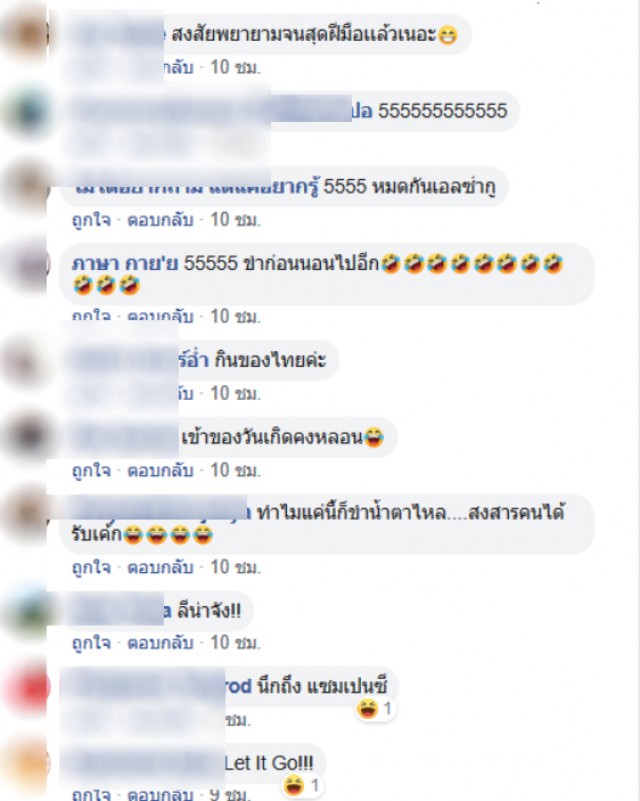Open the laughing reaction count on the แซมเปนซี comment

tap(375, 709)
